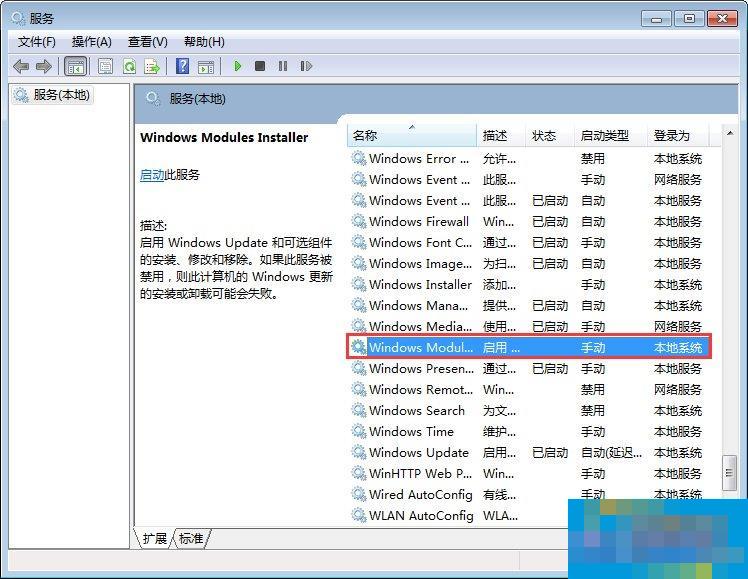748x579 pixels.
Task: Sort by the 启动类型 column header
Action: (x=611, y=135)
